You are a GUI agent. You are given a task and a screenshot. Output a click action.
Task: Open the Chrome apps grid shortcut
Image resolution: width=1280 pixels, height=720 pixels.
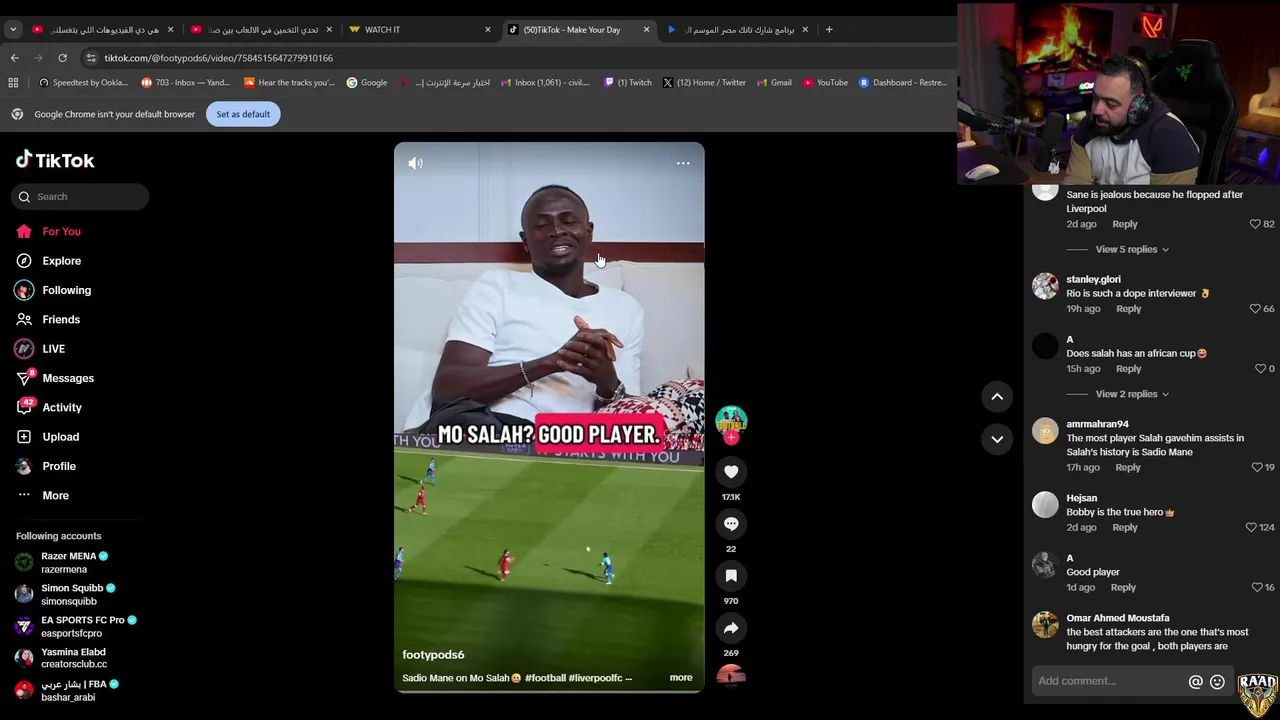[x=13, y=83]
